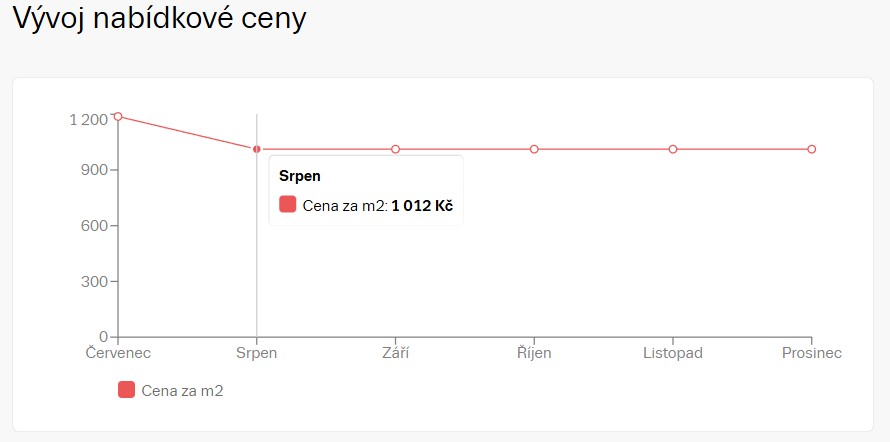Select the highlighted Srpen data point
The image size is (890, 442).
(x=257, y=149)
